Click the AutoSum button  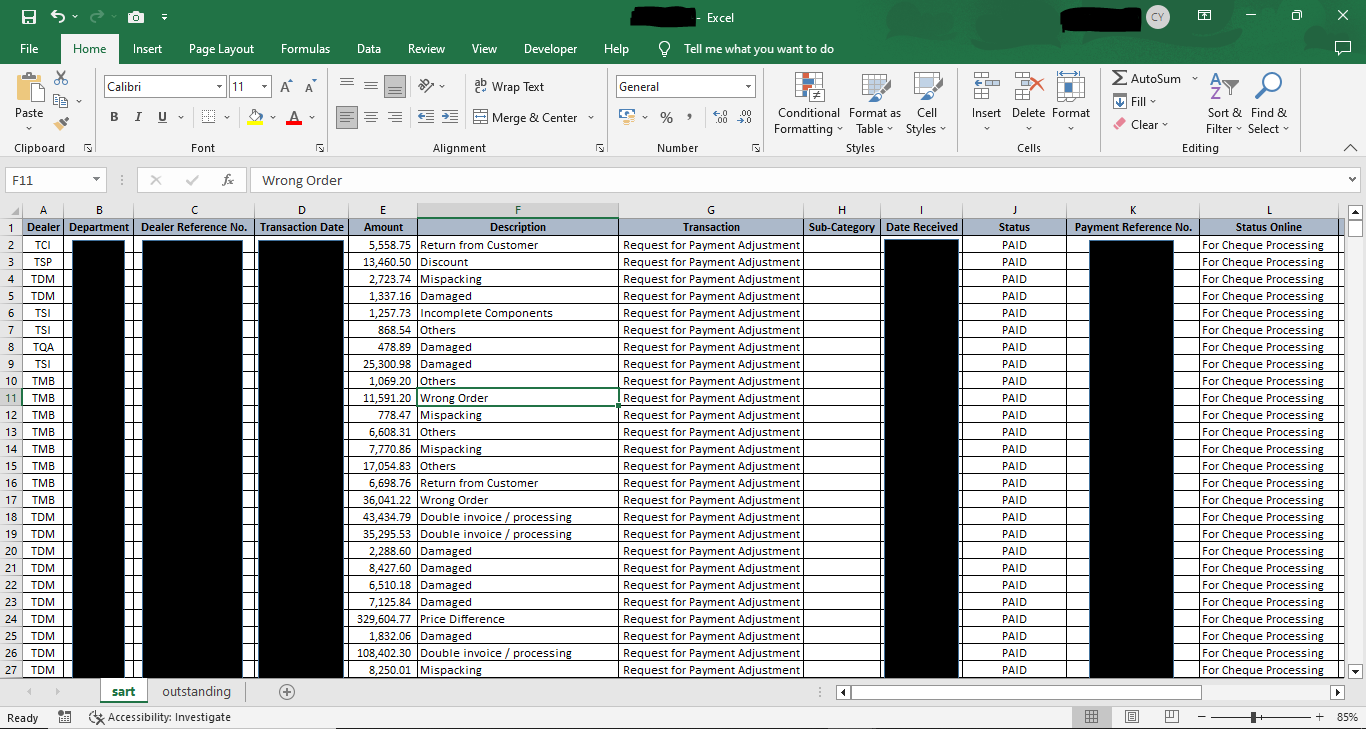click(1147, 78)
